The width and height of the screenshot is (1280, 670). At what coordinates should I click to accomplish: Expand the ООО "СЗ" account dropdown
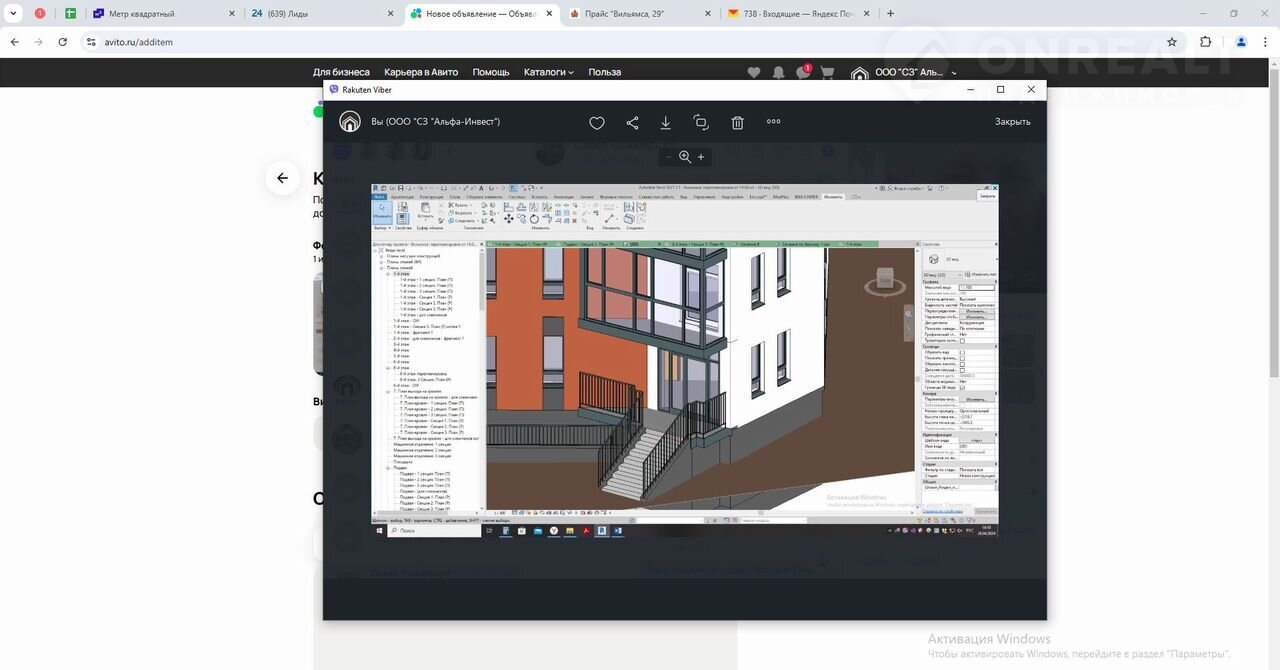[x=910, y=72]
